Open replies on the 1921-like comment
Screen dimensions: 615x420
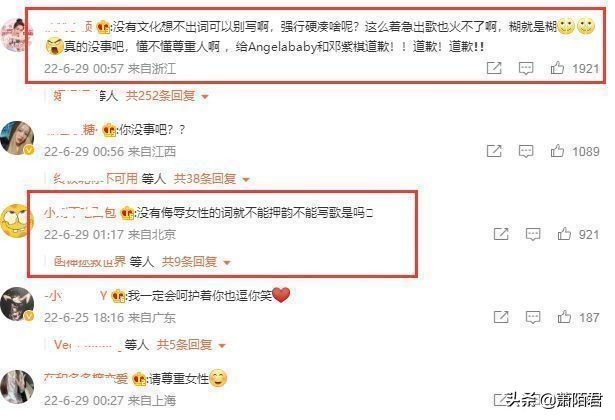point(526,68)
